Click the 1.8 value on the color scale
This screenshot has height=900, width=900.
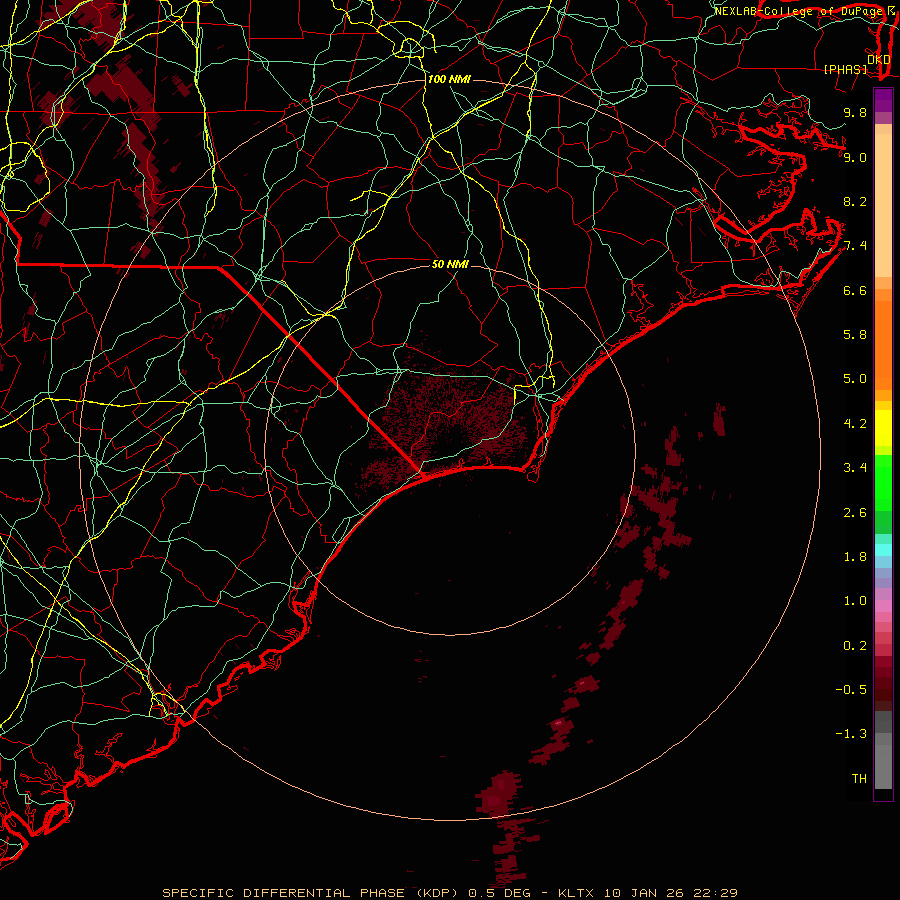855,557
